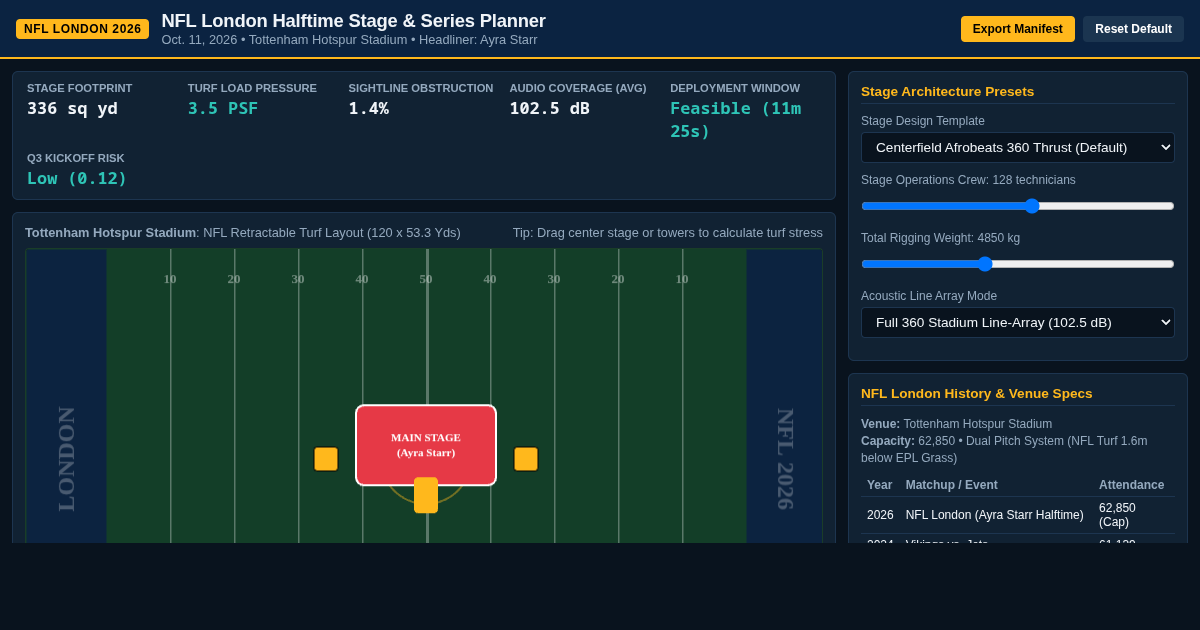Click the Stage Architecture Presets heading
Viewport: 1200px width, 630px height.
pos(948,91)
